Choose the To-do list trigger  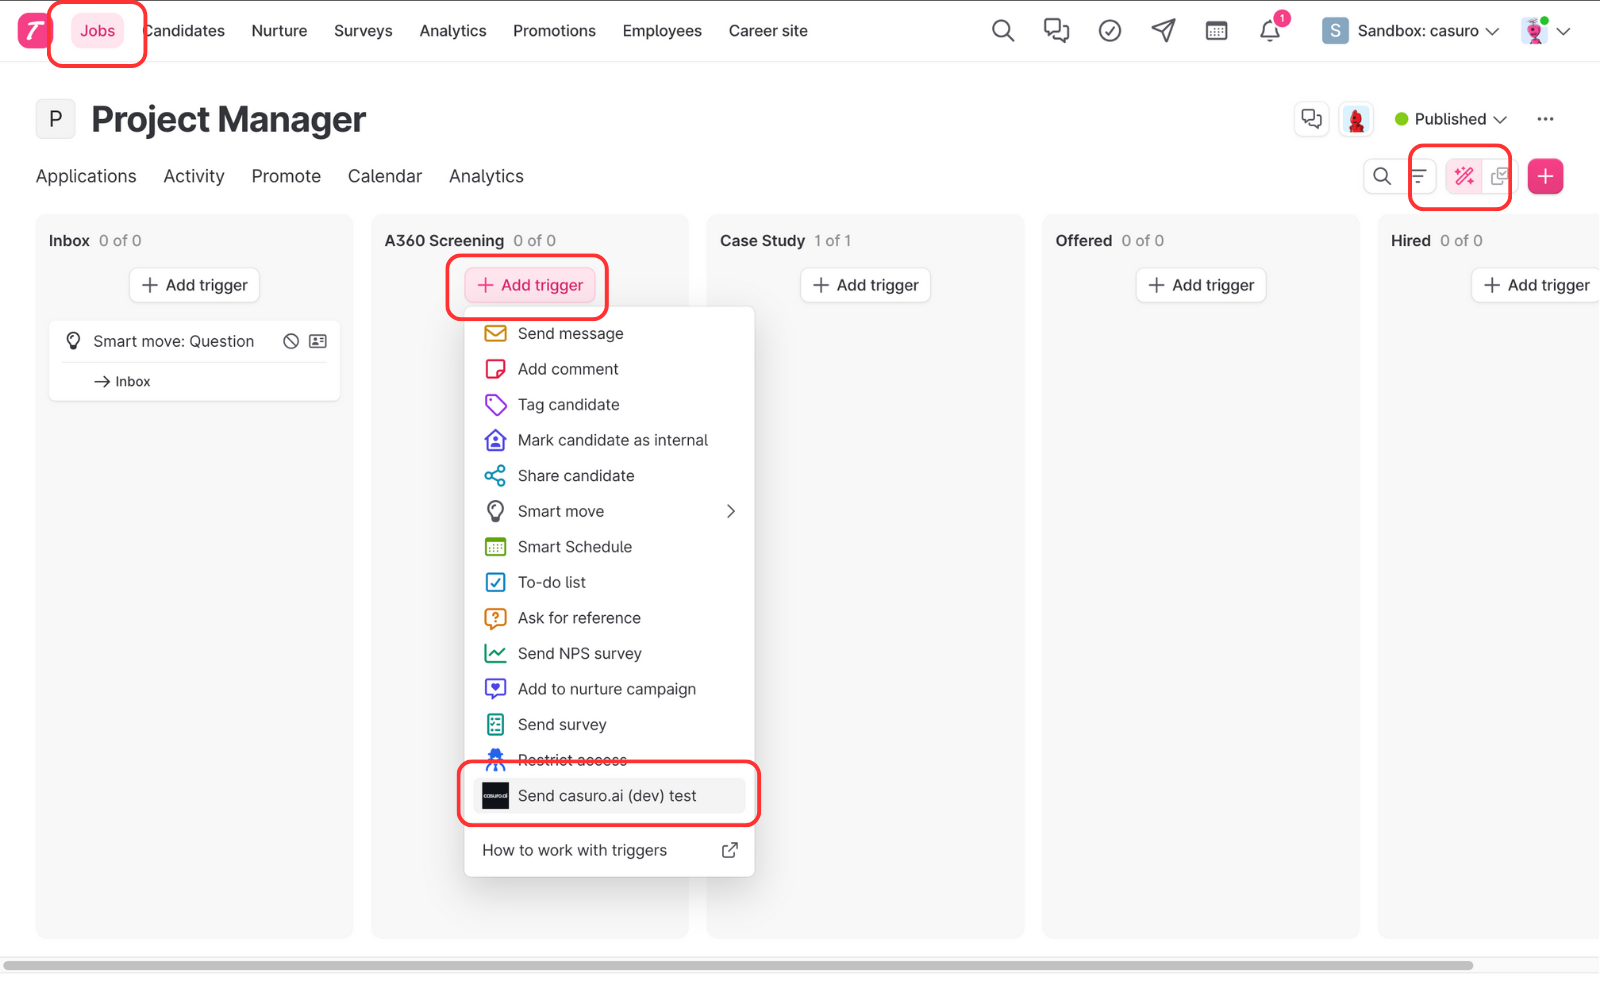[x=609, y=582]
